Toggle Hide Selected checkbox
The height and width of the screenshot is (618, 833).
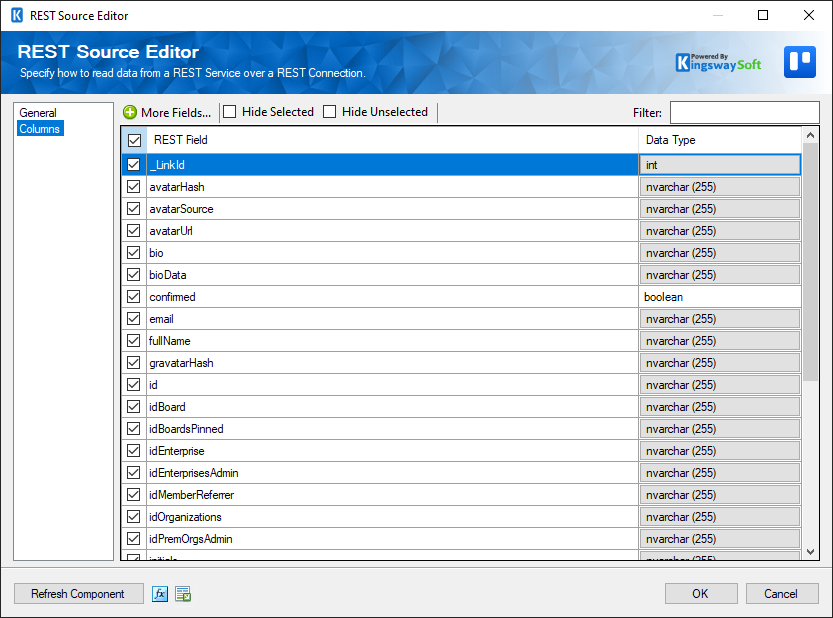[230, 112]
